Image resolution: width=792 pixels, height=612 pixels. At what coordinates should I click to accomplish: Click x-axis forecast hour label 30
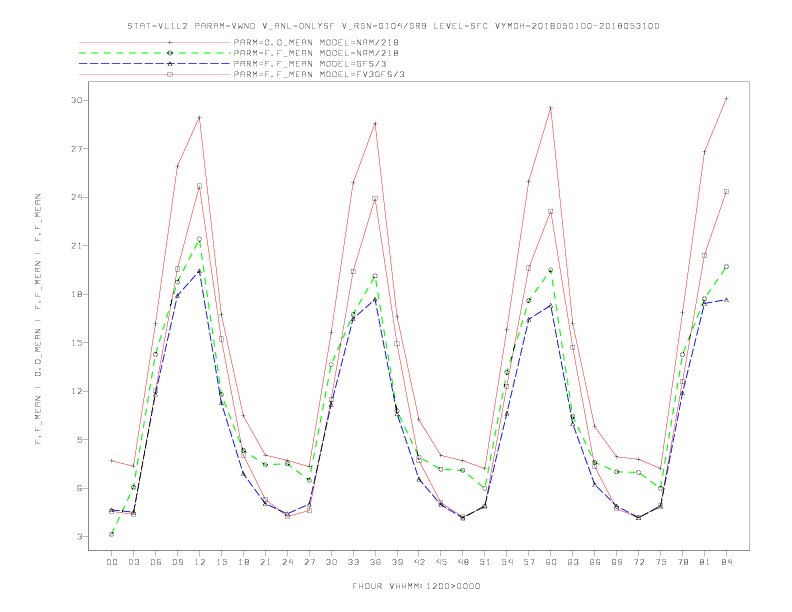pyautogui.click(x=331, y=562)
